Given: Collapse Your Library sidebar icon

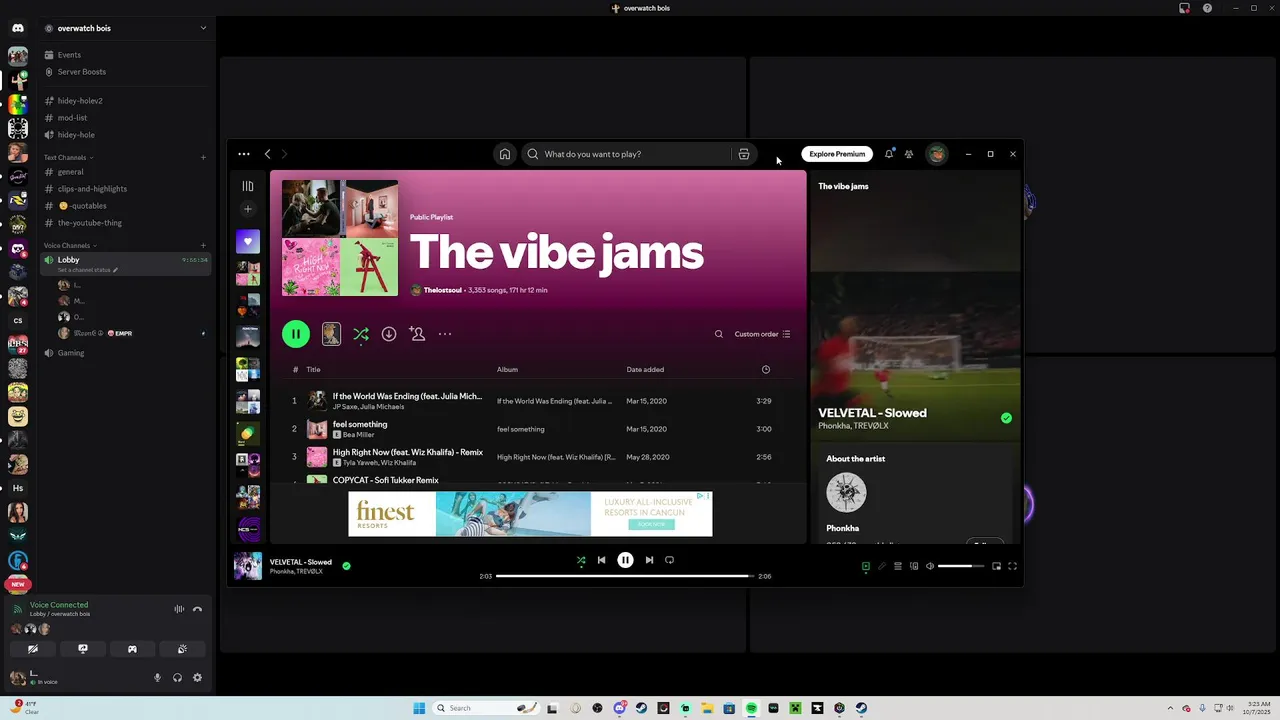Looking at the screenshot, I should click(x=248, y=186).
